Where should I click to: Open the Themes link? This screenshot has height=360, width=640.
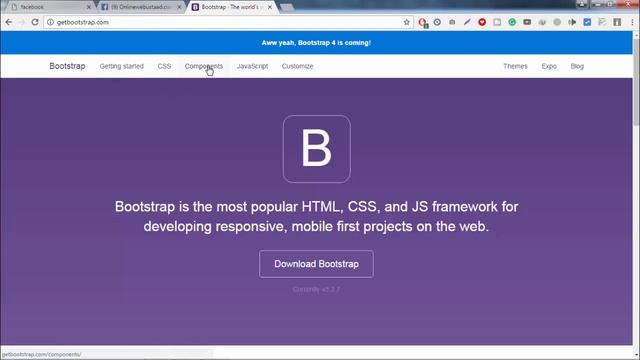(x=516, y=66)
